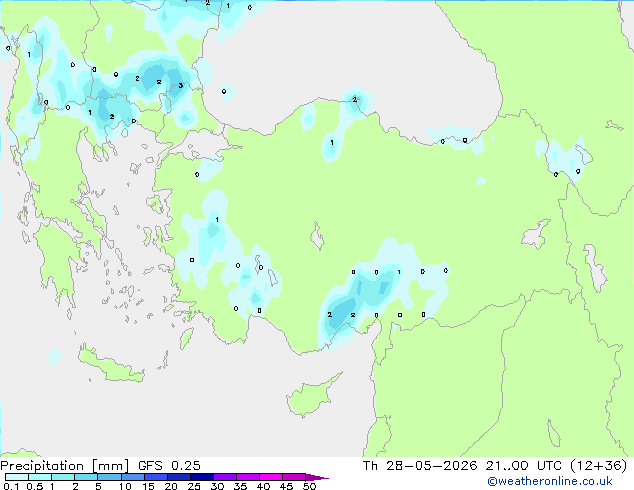Click the precipitation value "3" on the map
This screenshot has height=490, width=634.
[x=181, y=85]
